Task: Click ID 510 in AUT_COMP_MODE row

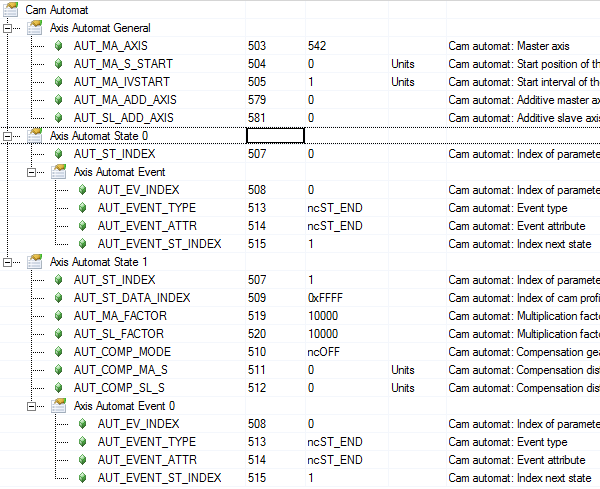Action: [257, 351]
